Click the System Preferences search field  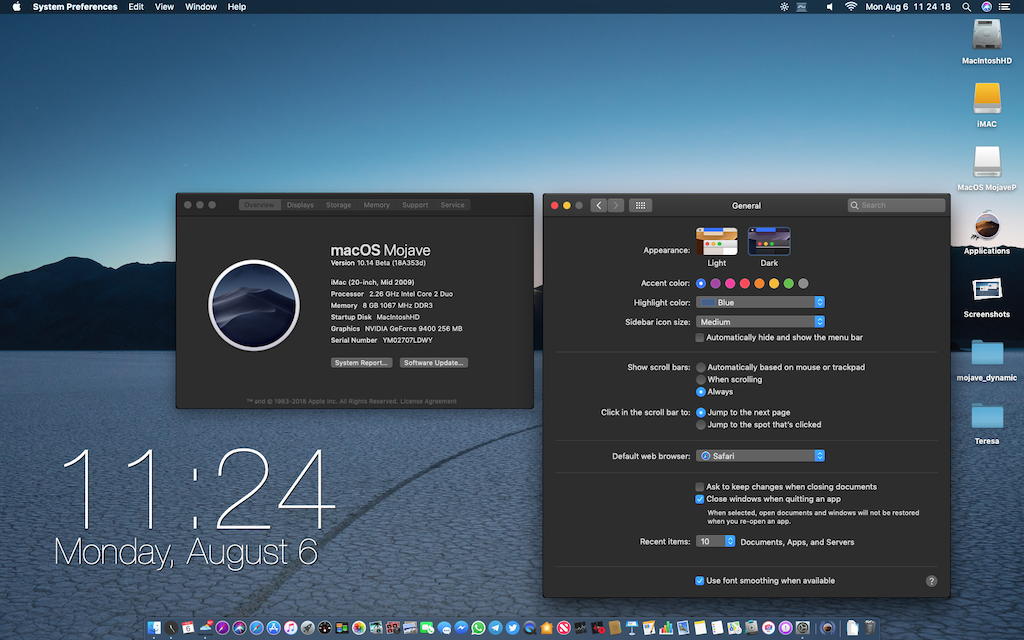coord(896,205)
